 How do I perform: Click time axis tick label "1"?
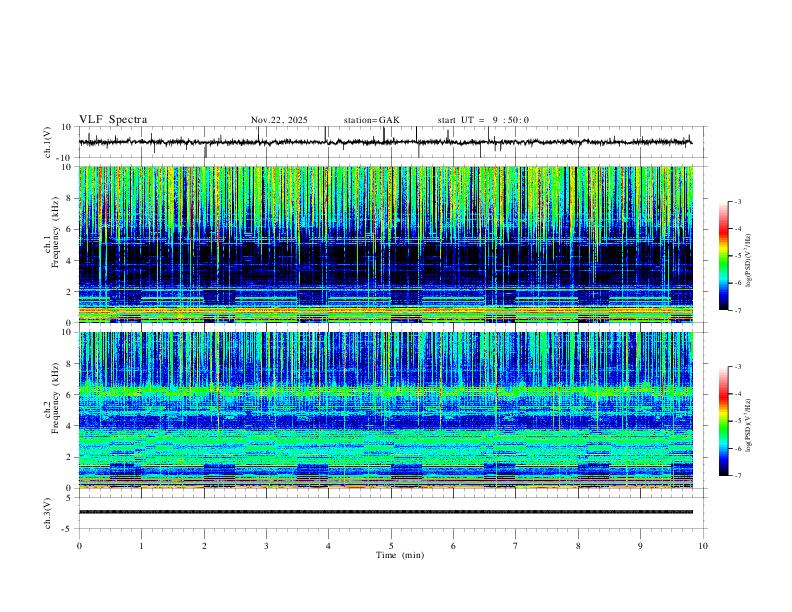click(141, 546)
